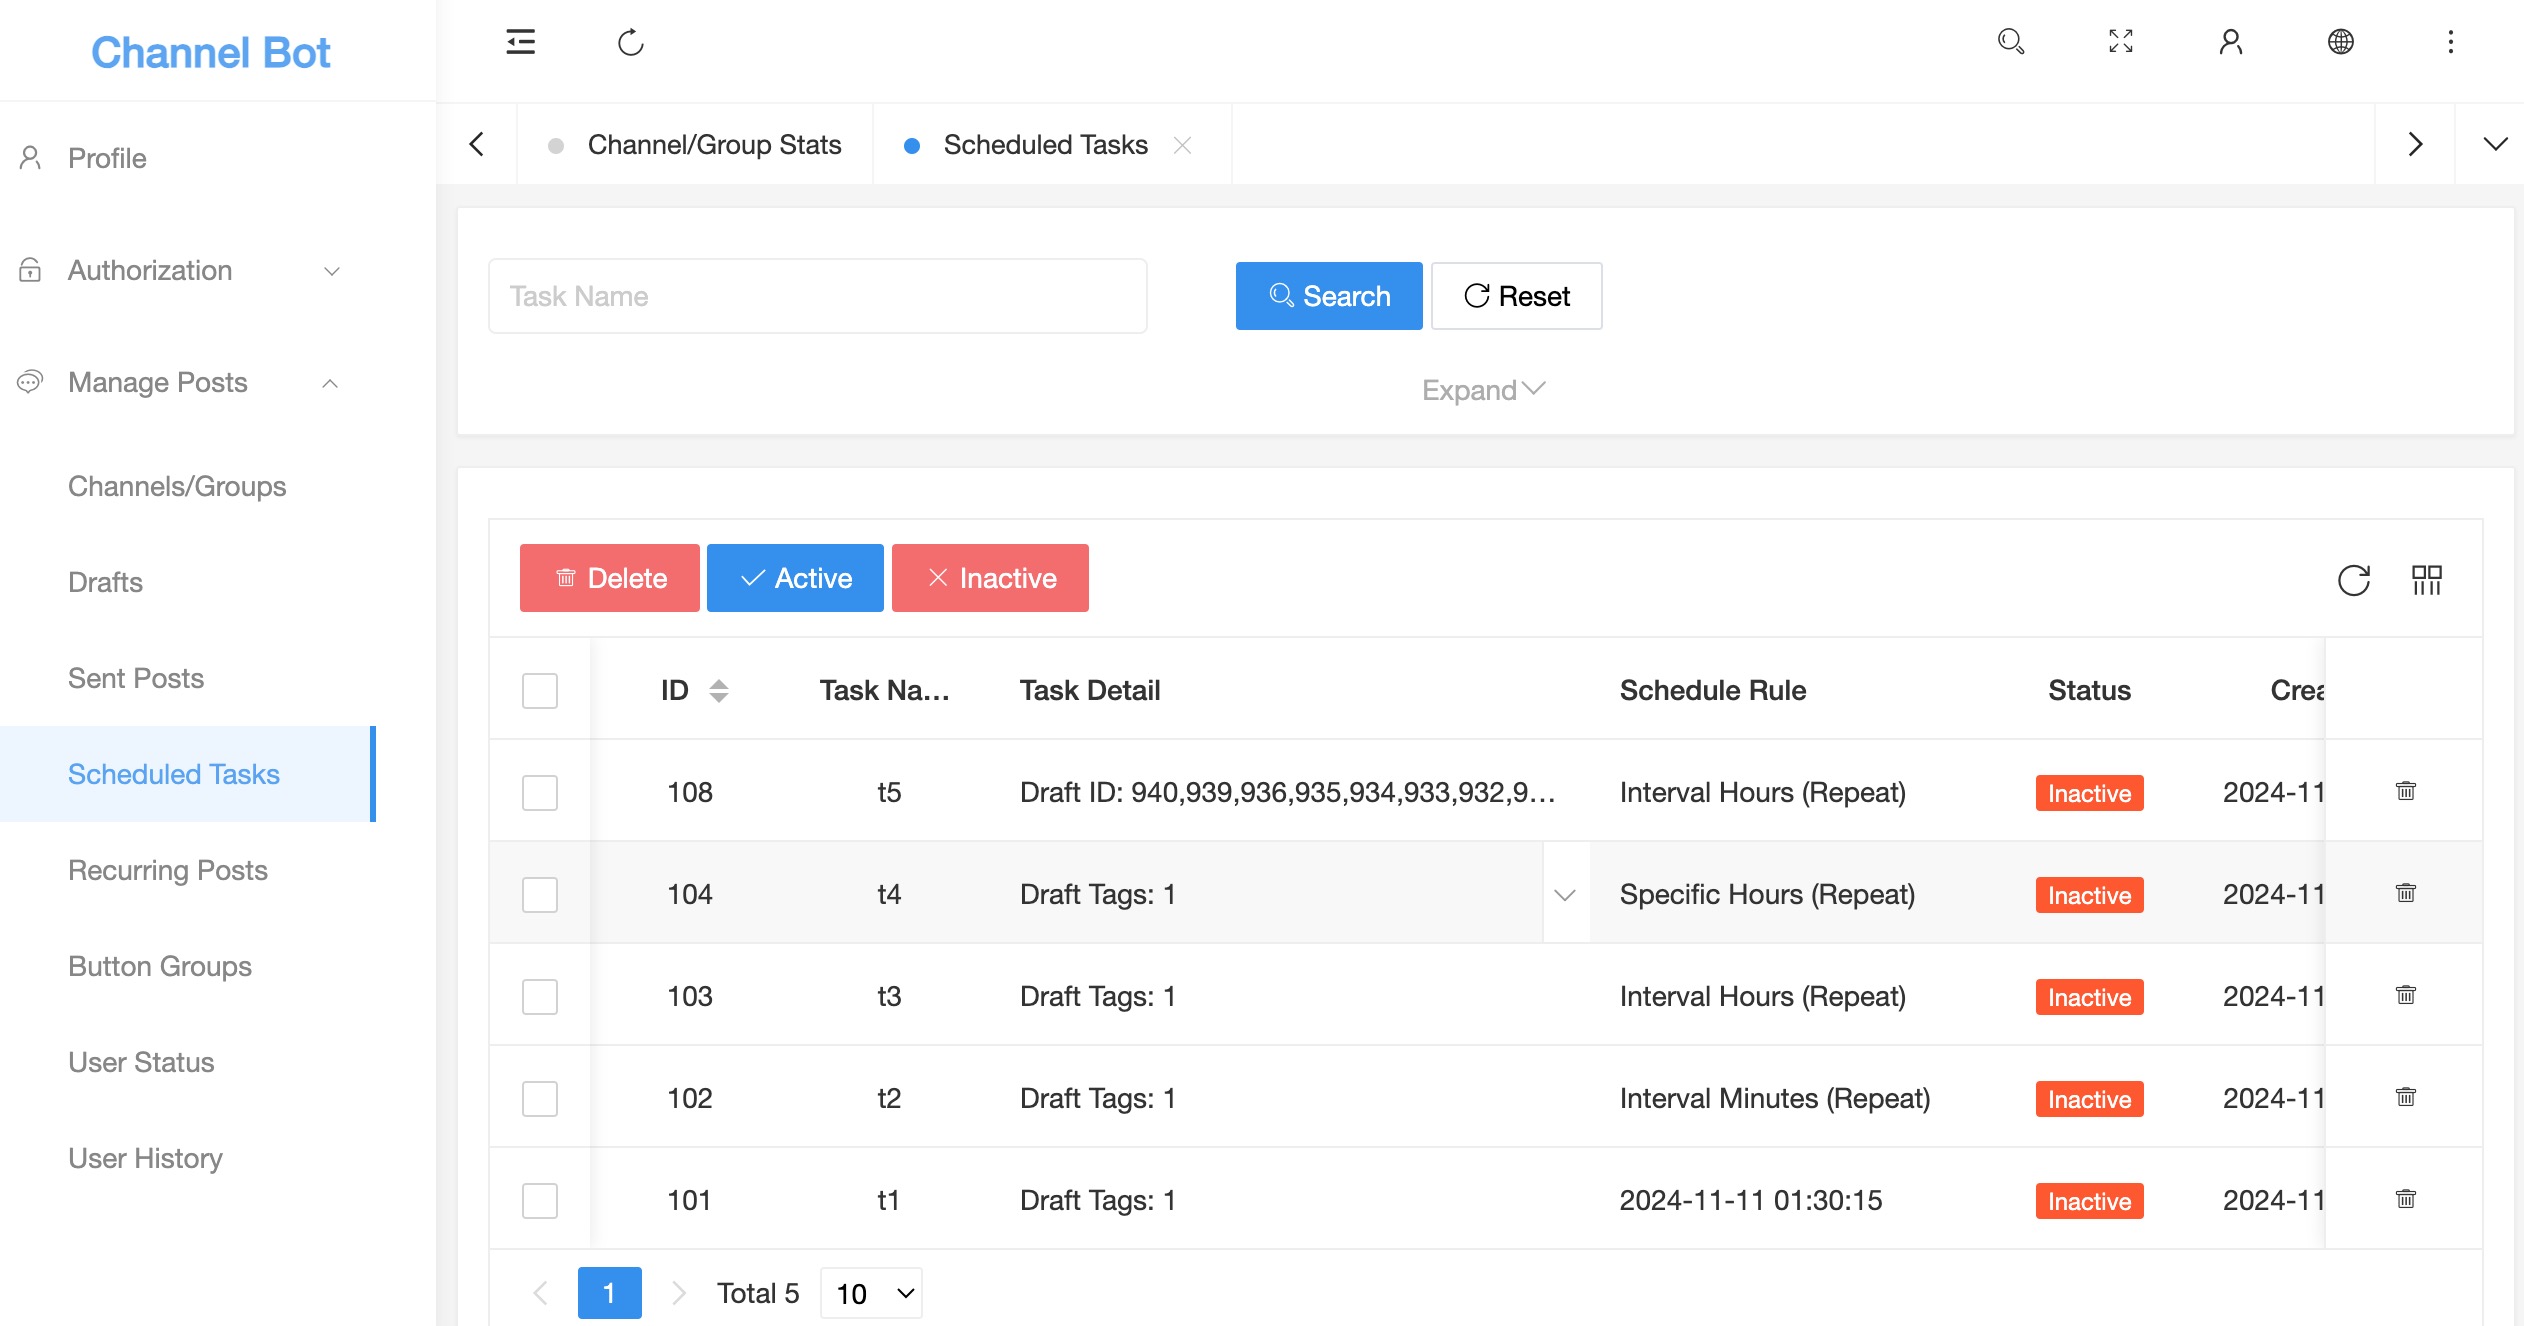Open the Profile menu item

coord(188,158)
